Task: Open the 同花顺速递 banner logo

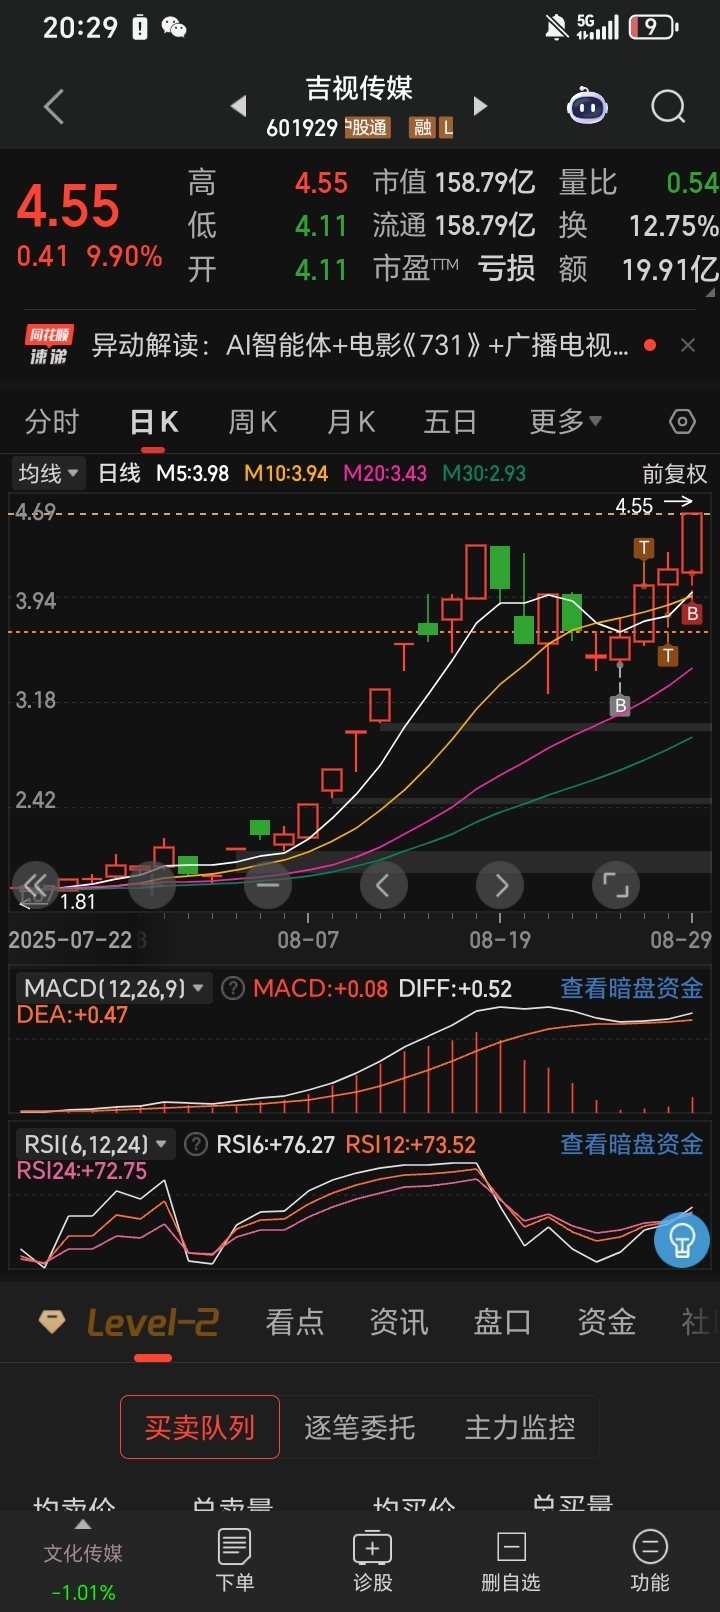Action: click(48, 346)
